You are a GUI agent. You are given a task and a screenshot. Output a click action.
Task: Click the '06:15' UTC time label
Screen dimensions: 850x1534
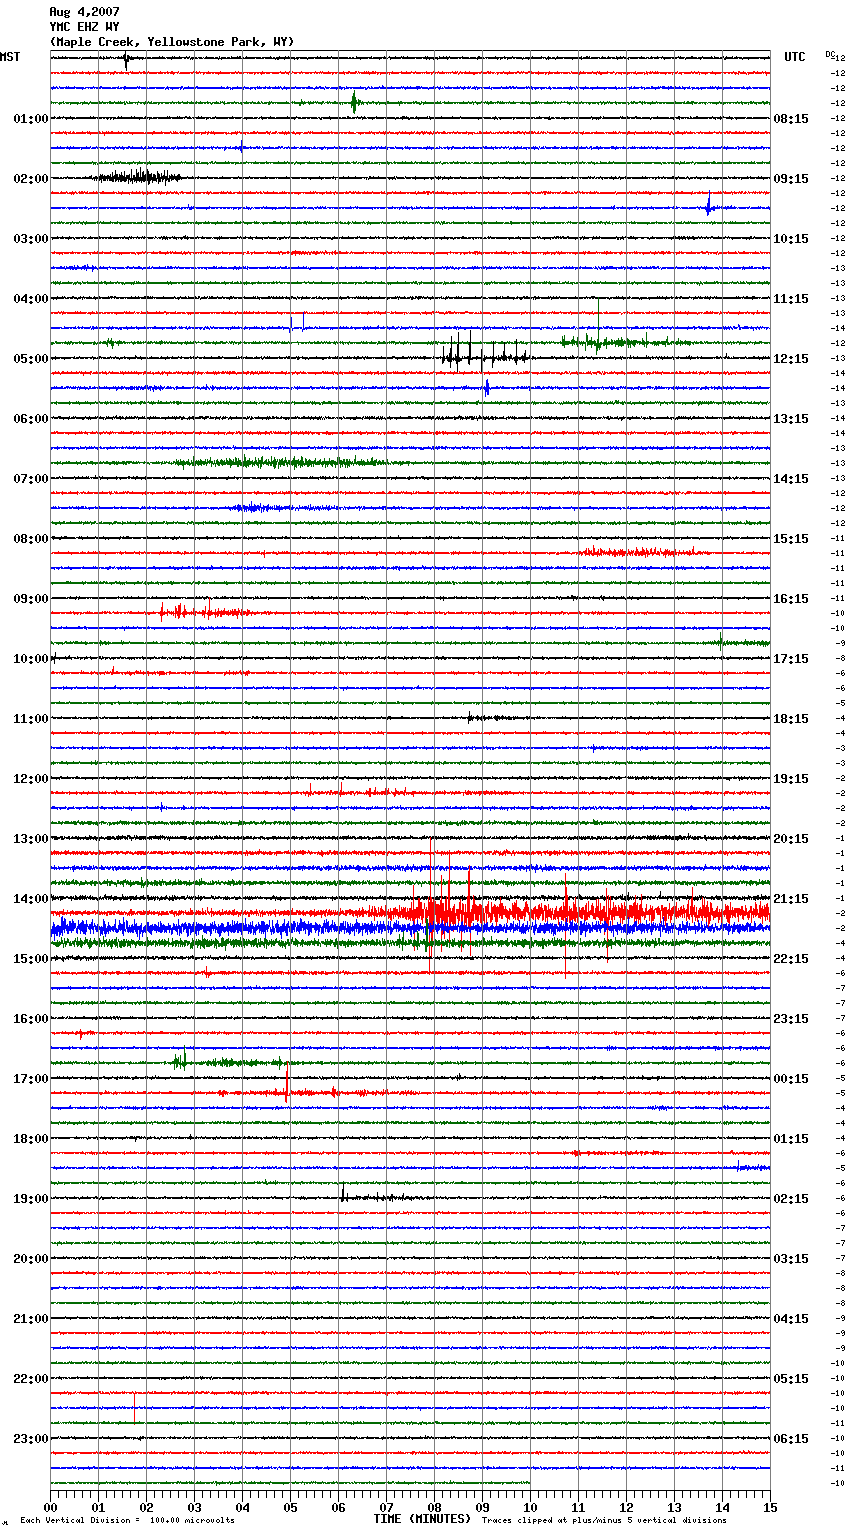(791, 1439)
